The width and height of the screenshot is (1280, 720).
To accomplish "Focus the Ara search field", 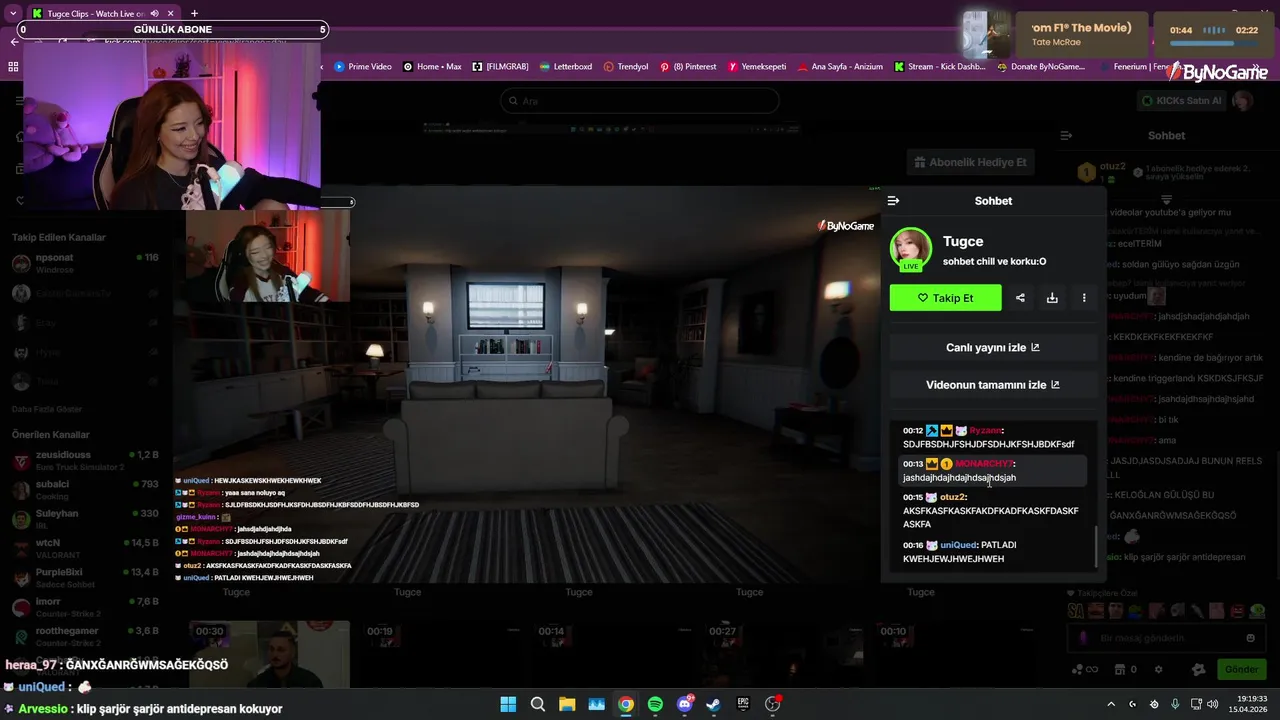I will pos(640,101).
